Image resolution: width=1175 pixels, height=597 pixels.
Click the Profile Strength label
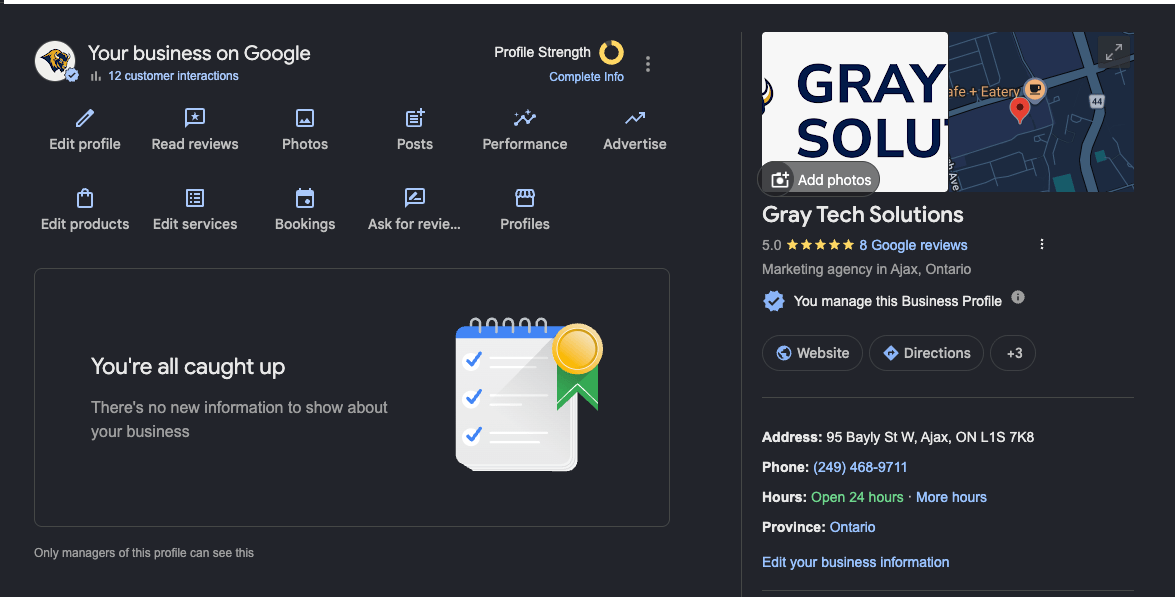543,52
